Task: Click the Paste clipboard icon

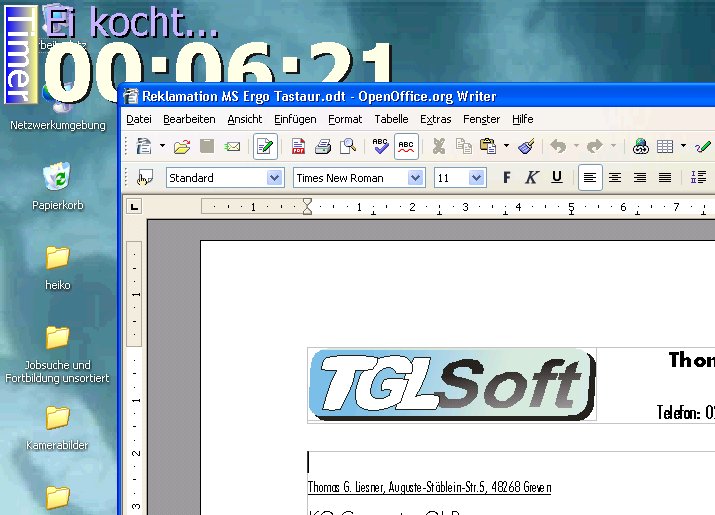Action: point(488,146)
